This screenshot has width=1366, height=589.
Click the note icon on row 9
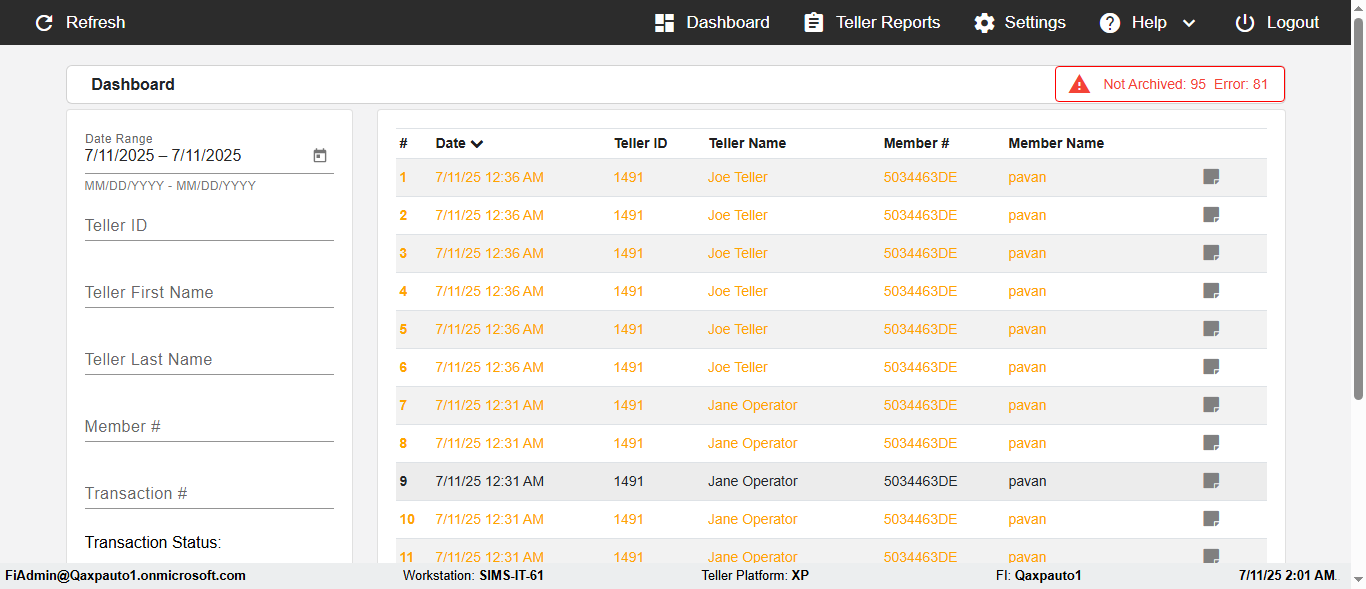(x=1211, y=481)
